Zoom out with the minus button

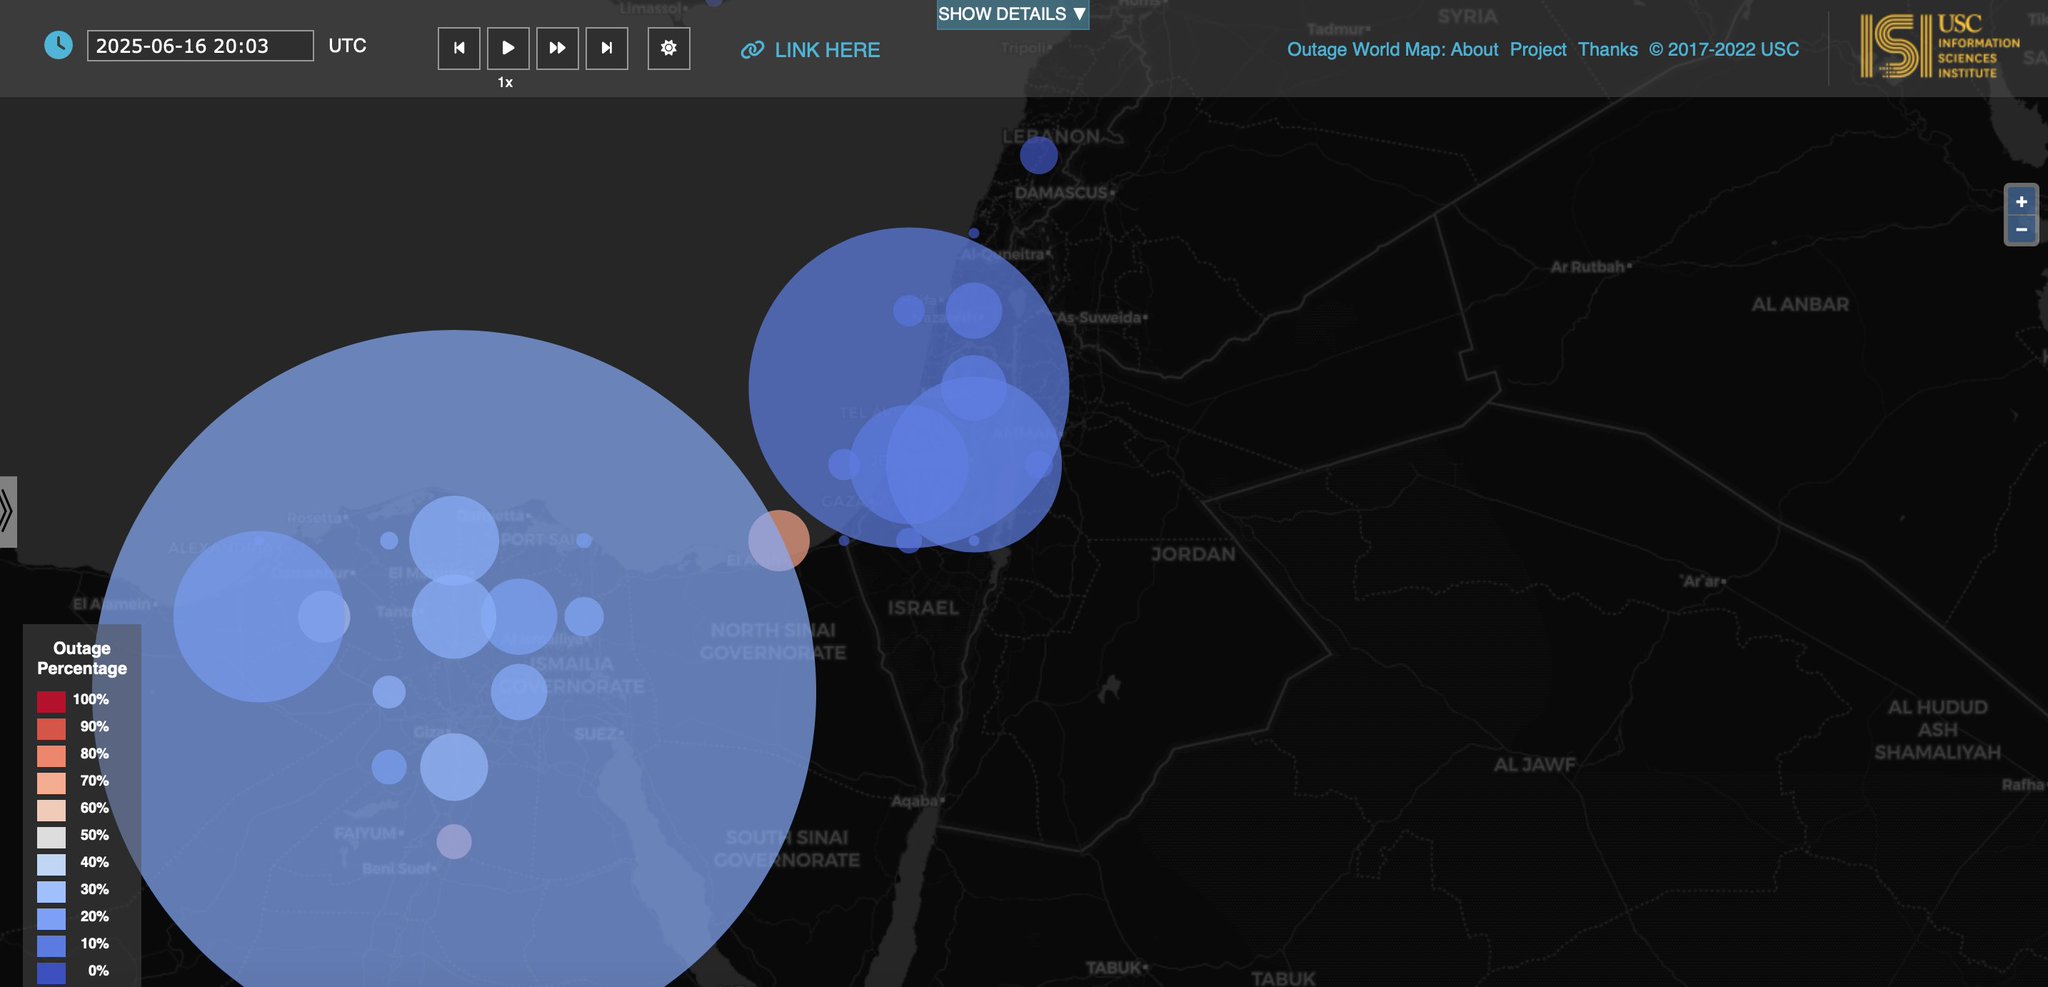[2021, 230]
